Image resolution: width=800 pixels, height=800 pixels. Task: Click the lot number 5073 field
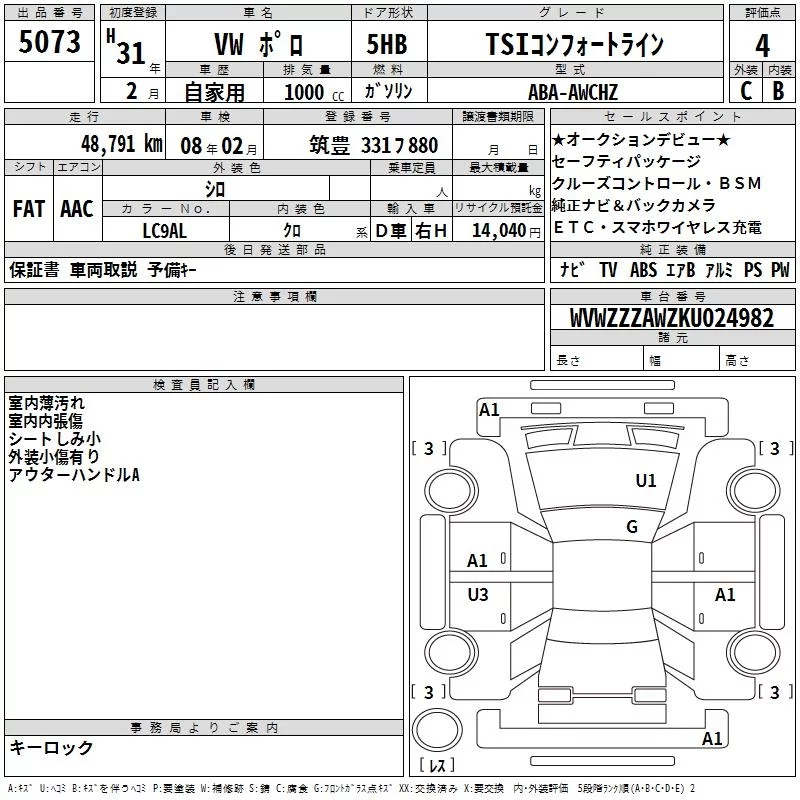point(49,42)
